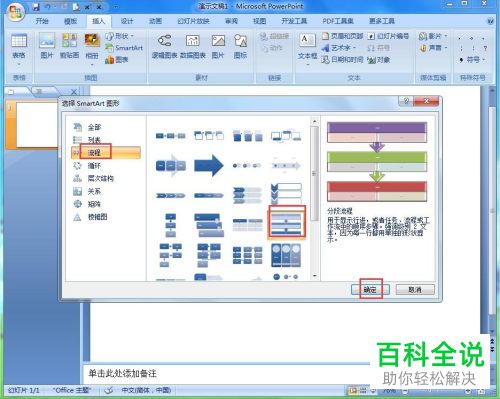Switch to normal view via status bar icon
The height and width of the screenshot is (399, 500).
click(x=353, y=390)
